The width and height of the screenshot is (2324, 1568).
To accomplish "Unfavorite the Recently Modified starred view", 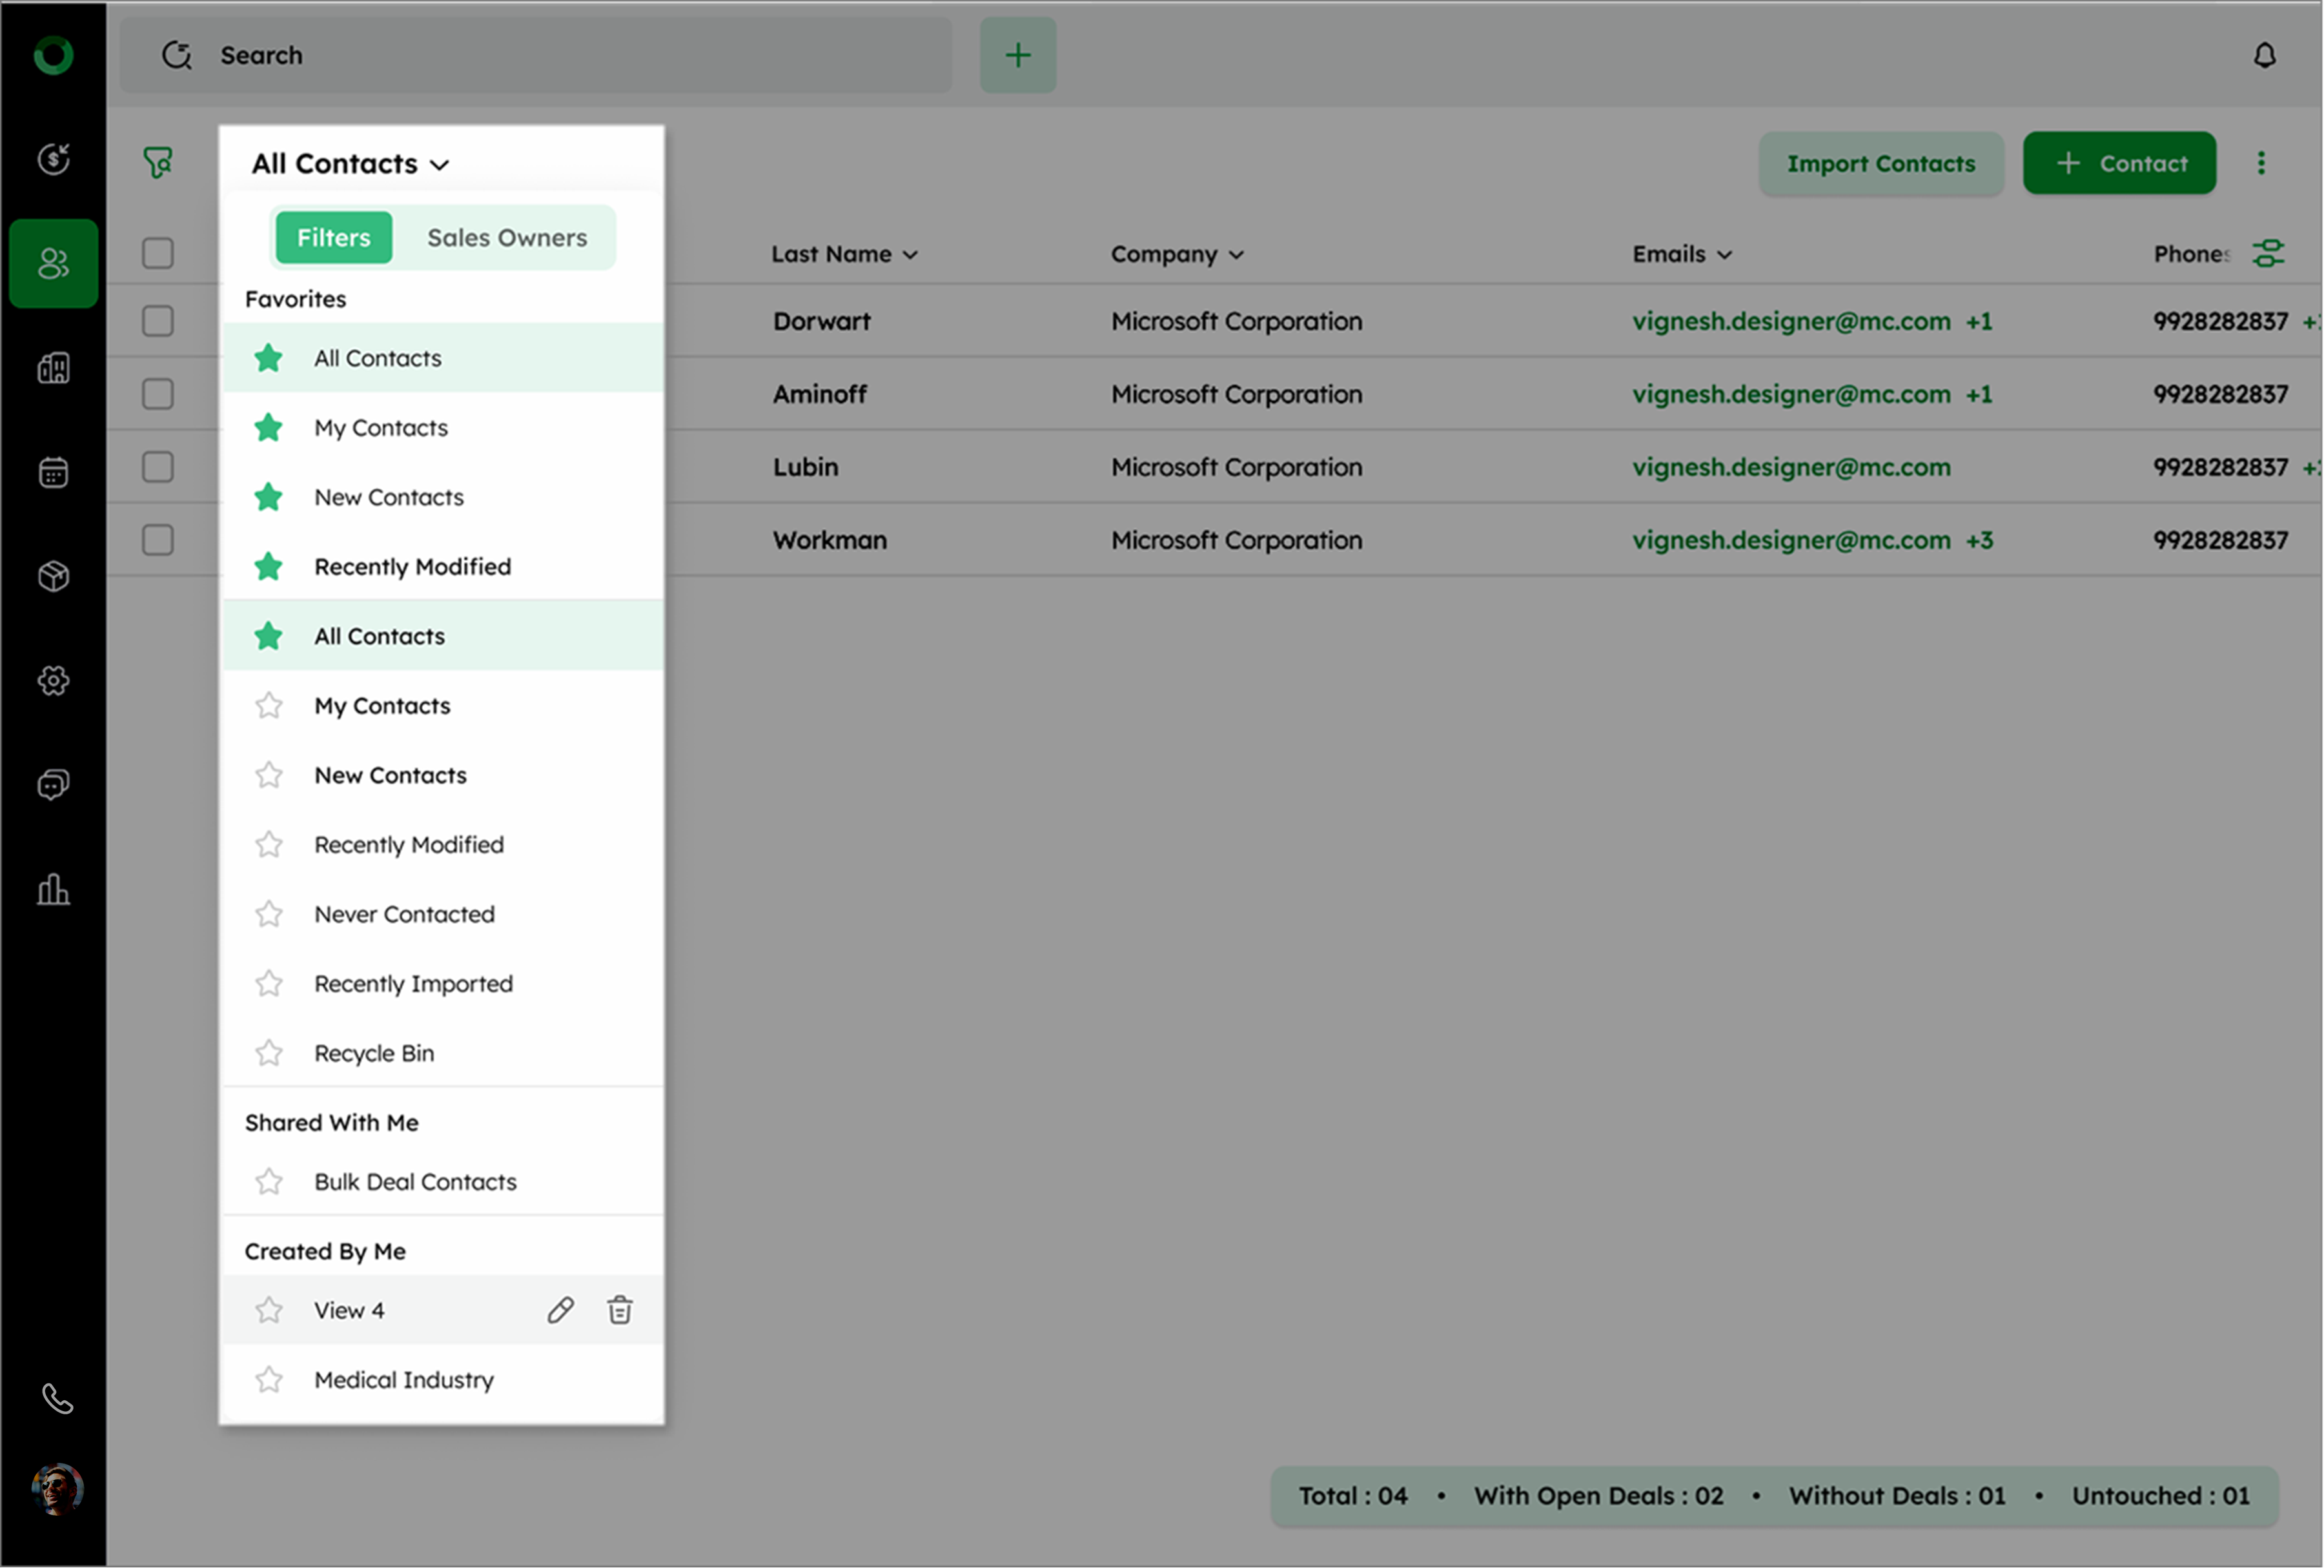I will (269, 567).
